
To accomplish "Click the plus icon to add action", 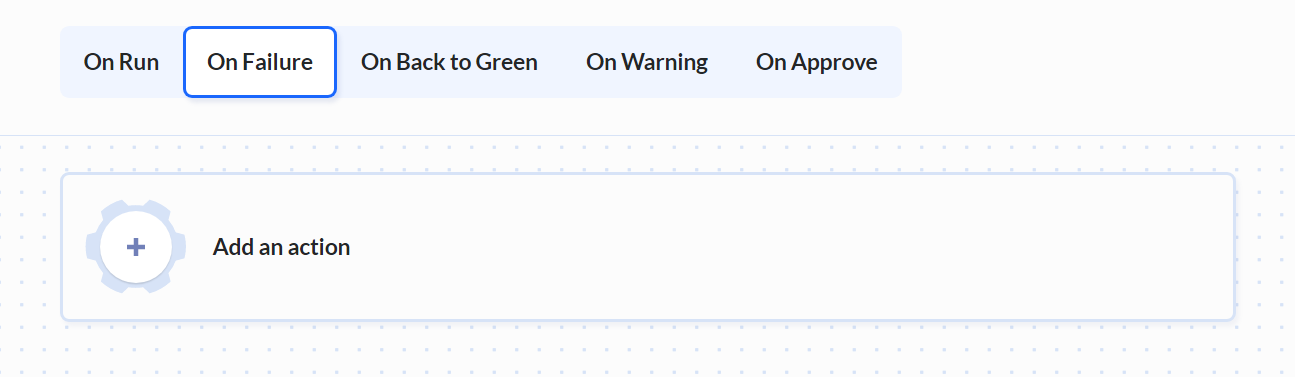I will tap(136, 247).
